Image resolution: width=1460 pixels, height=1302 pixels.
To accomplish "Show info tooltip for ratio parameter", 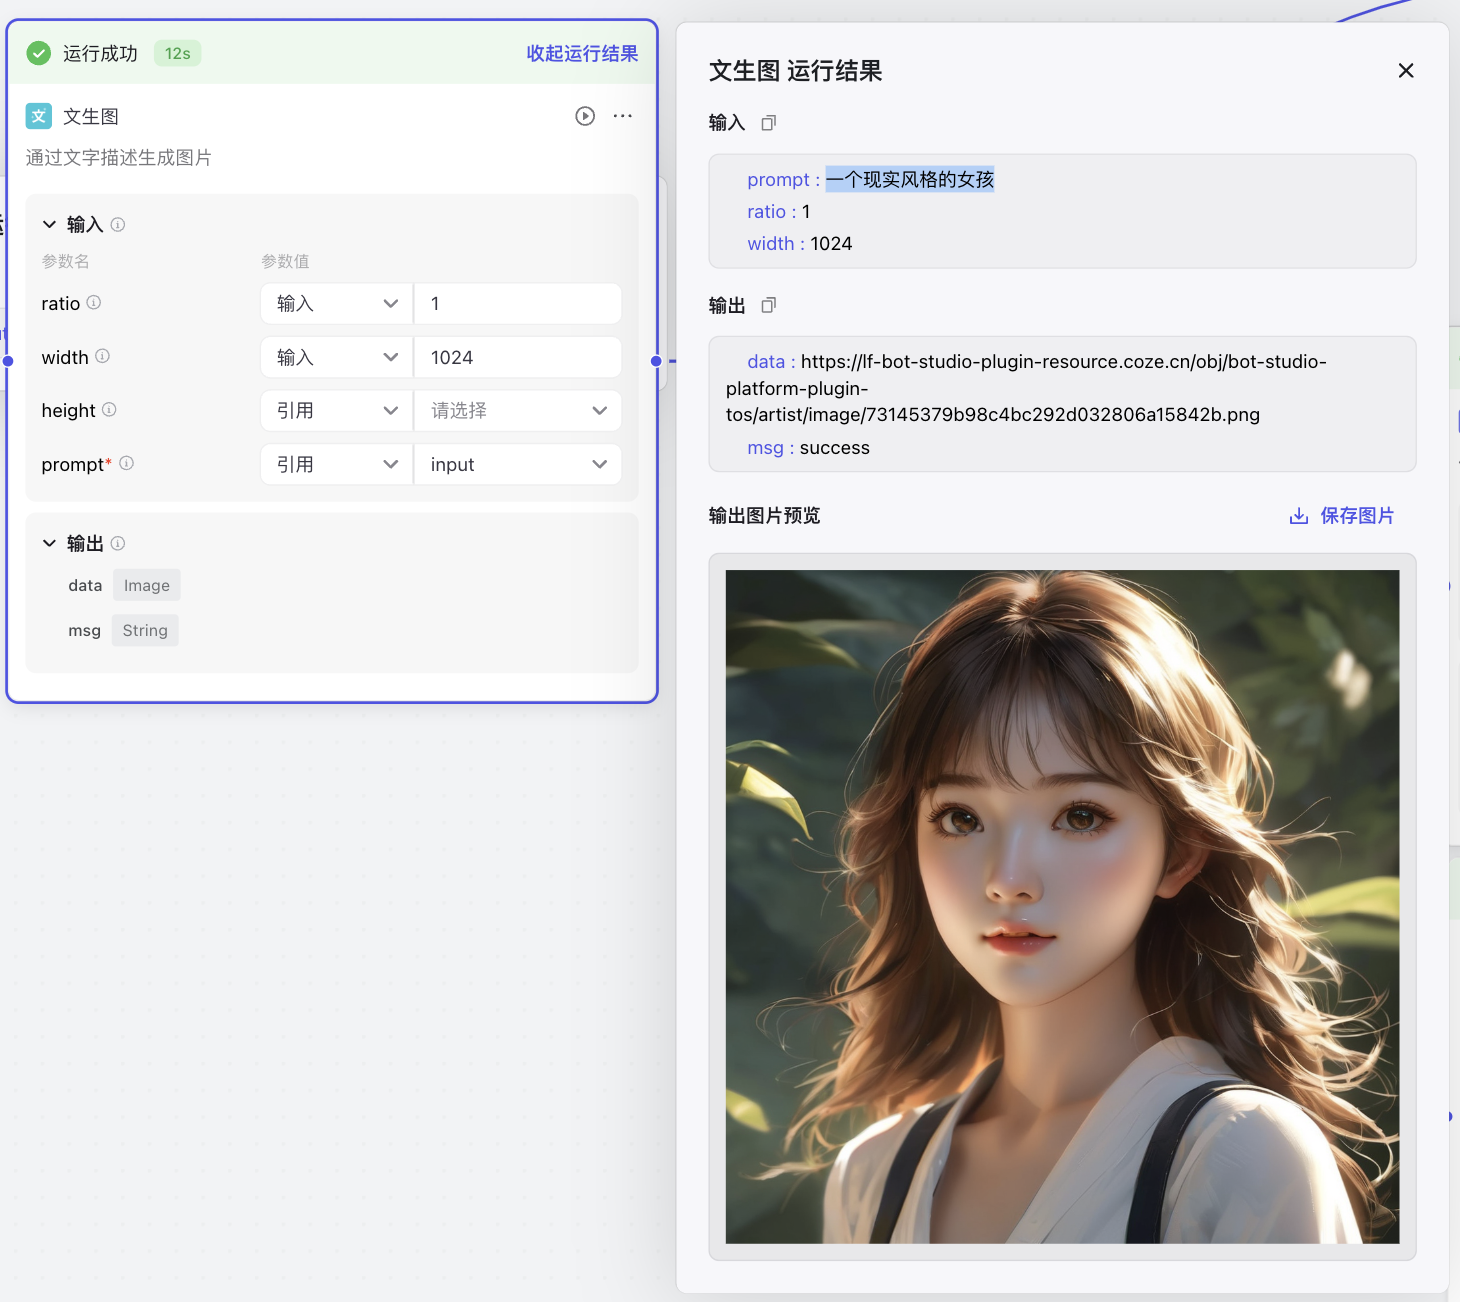I will pos(94,302).
